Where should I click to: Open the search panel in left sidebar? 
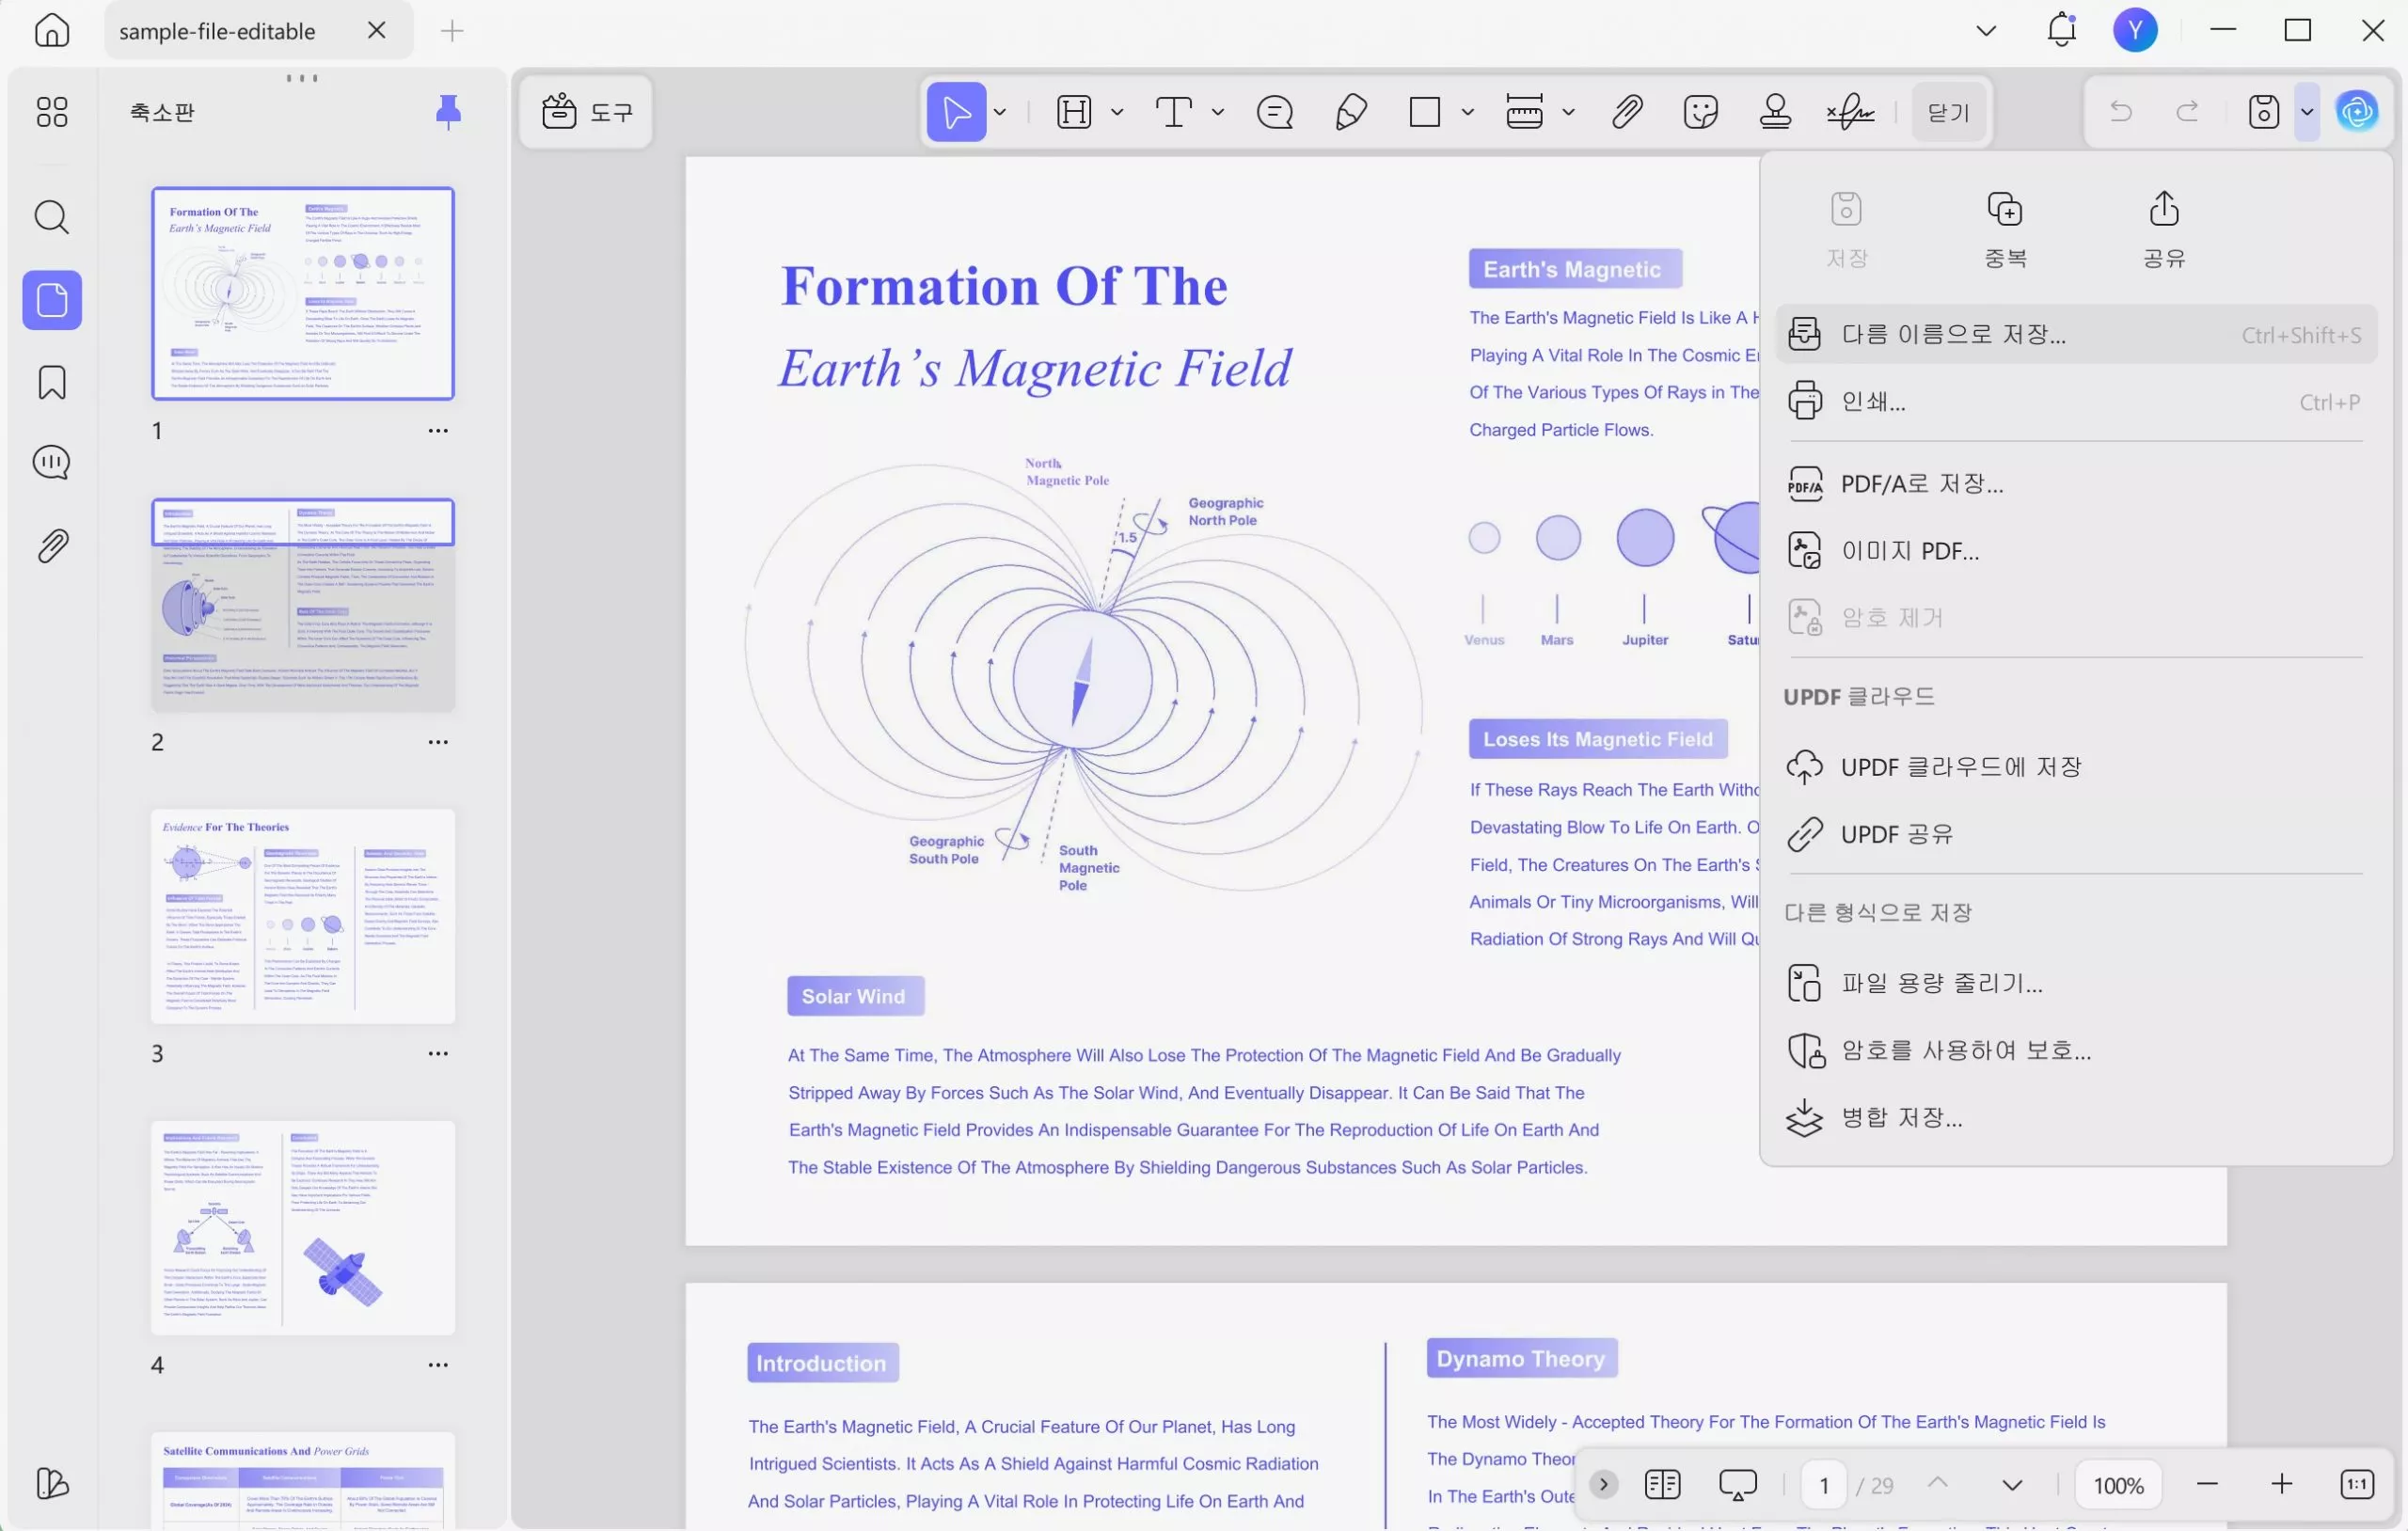click(52, 217)
